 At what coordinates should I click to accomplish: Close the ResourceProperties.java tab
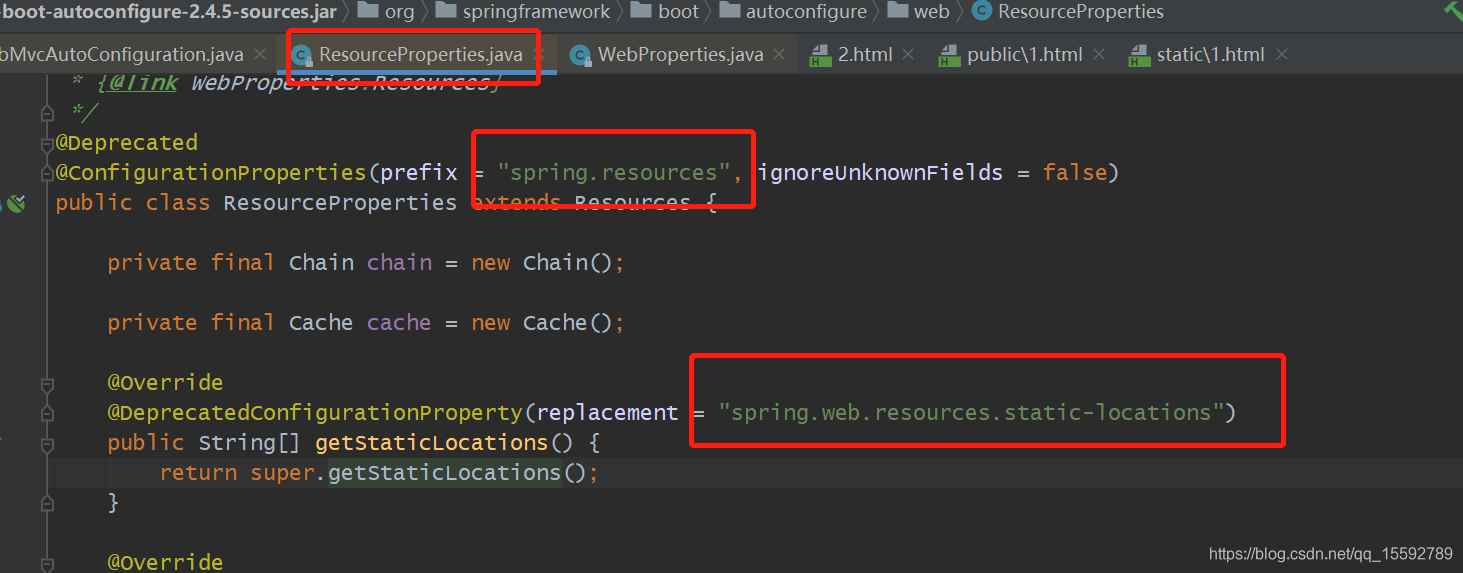(x=541, y=55)
